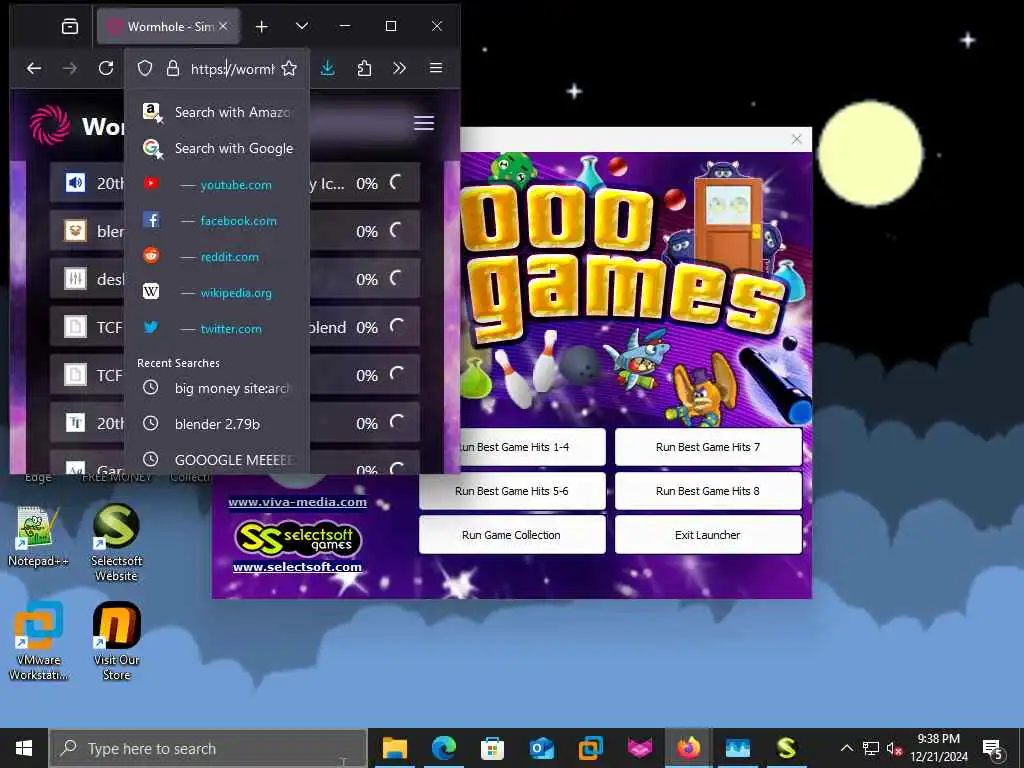The height and width of the screenshot is (768, 1024).
Task: Open www.viva-media.com link
Action: (297, 502)
